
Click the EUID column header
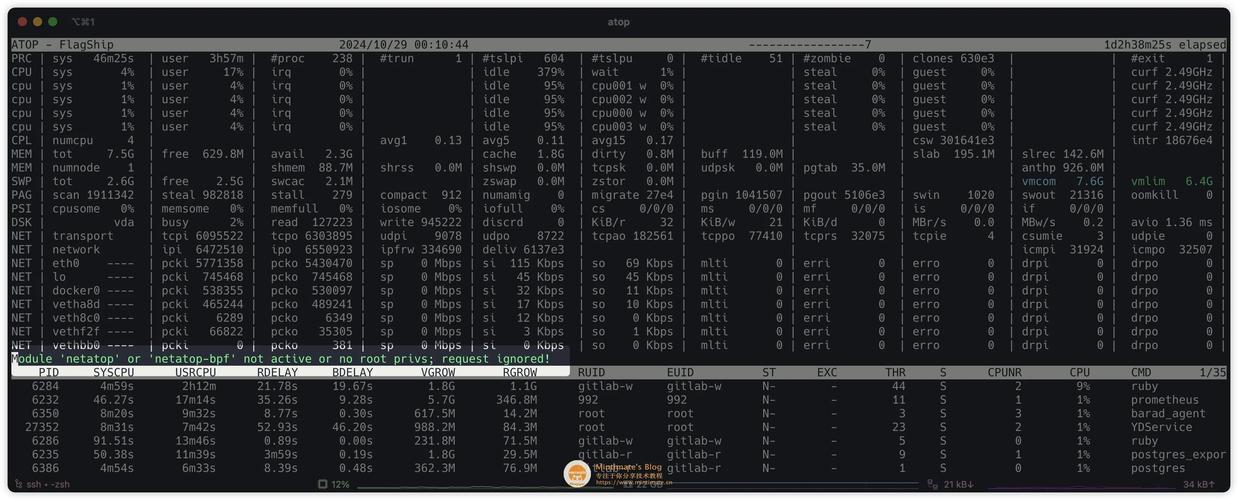pos(680,372)
